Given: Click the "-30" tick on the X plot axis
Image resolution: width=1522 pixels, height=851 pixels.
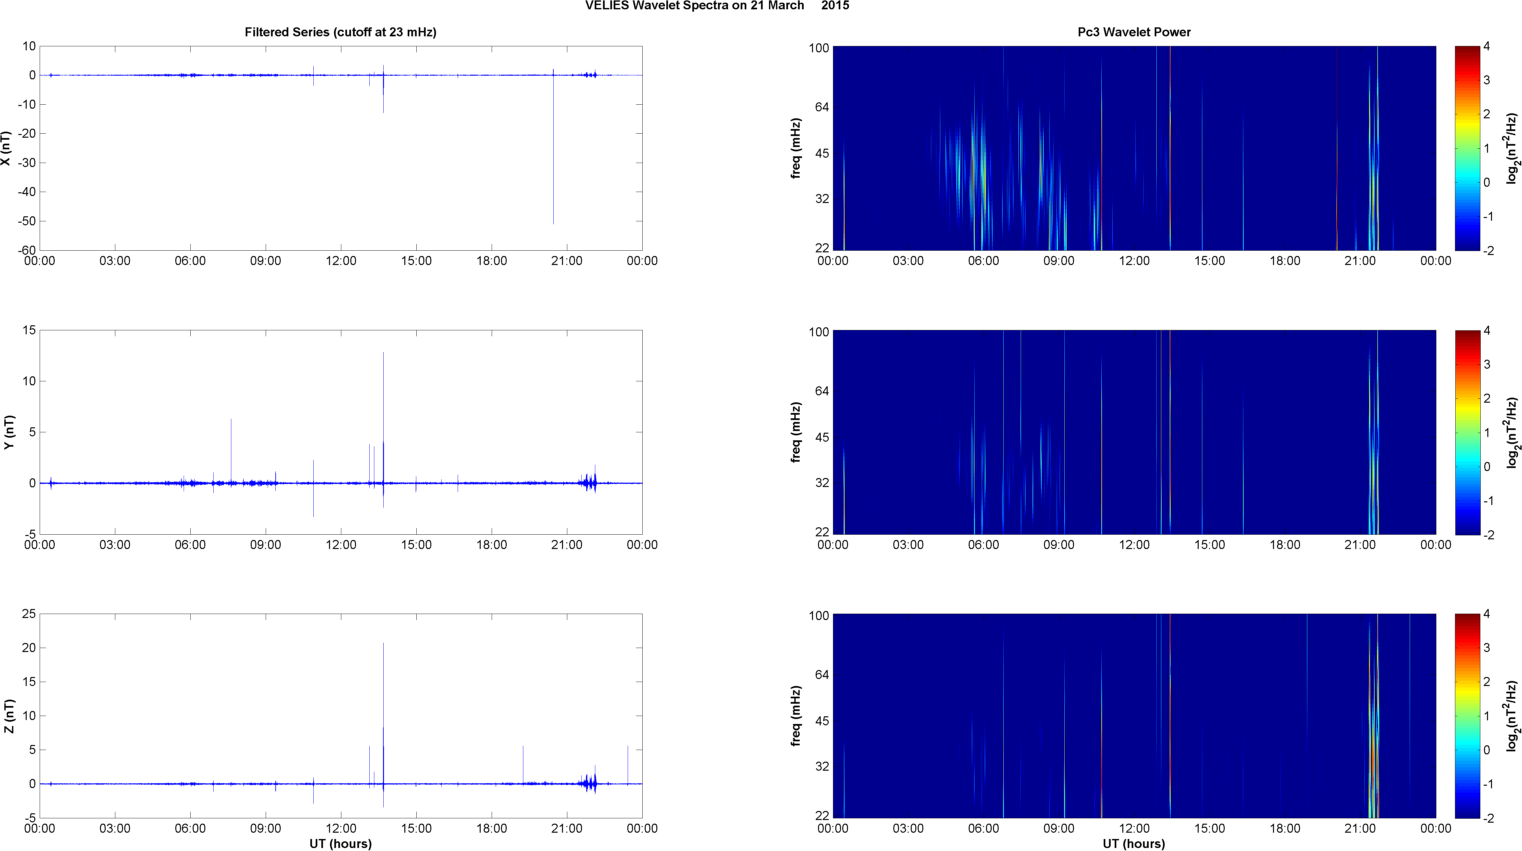Looking at the screenshot, I should click(25, 163).
